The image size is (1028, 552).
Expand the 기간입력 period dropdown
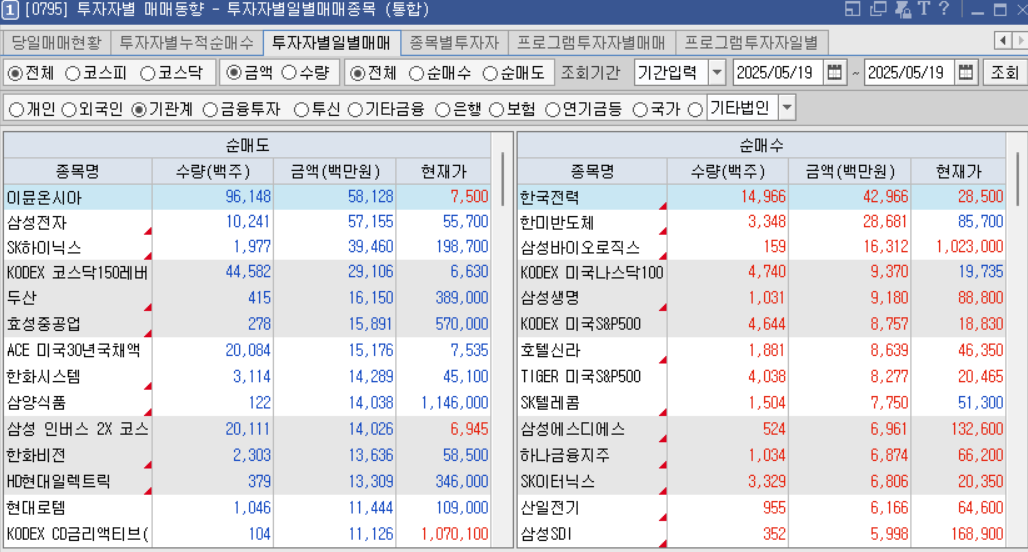coord(717,73)
